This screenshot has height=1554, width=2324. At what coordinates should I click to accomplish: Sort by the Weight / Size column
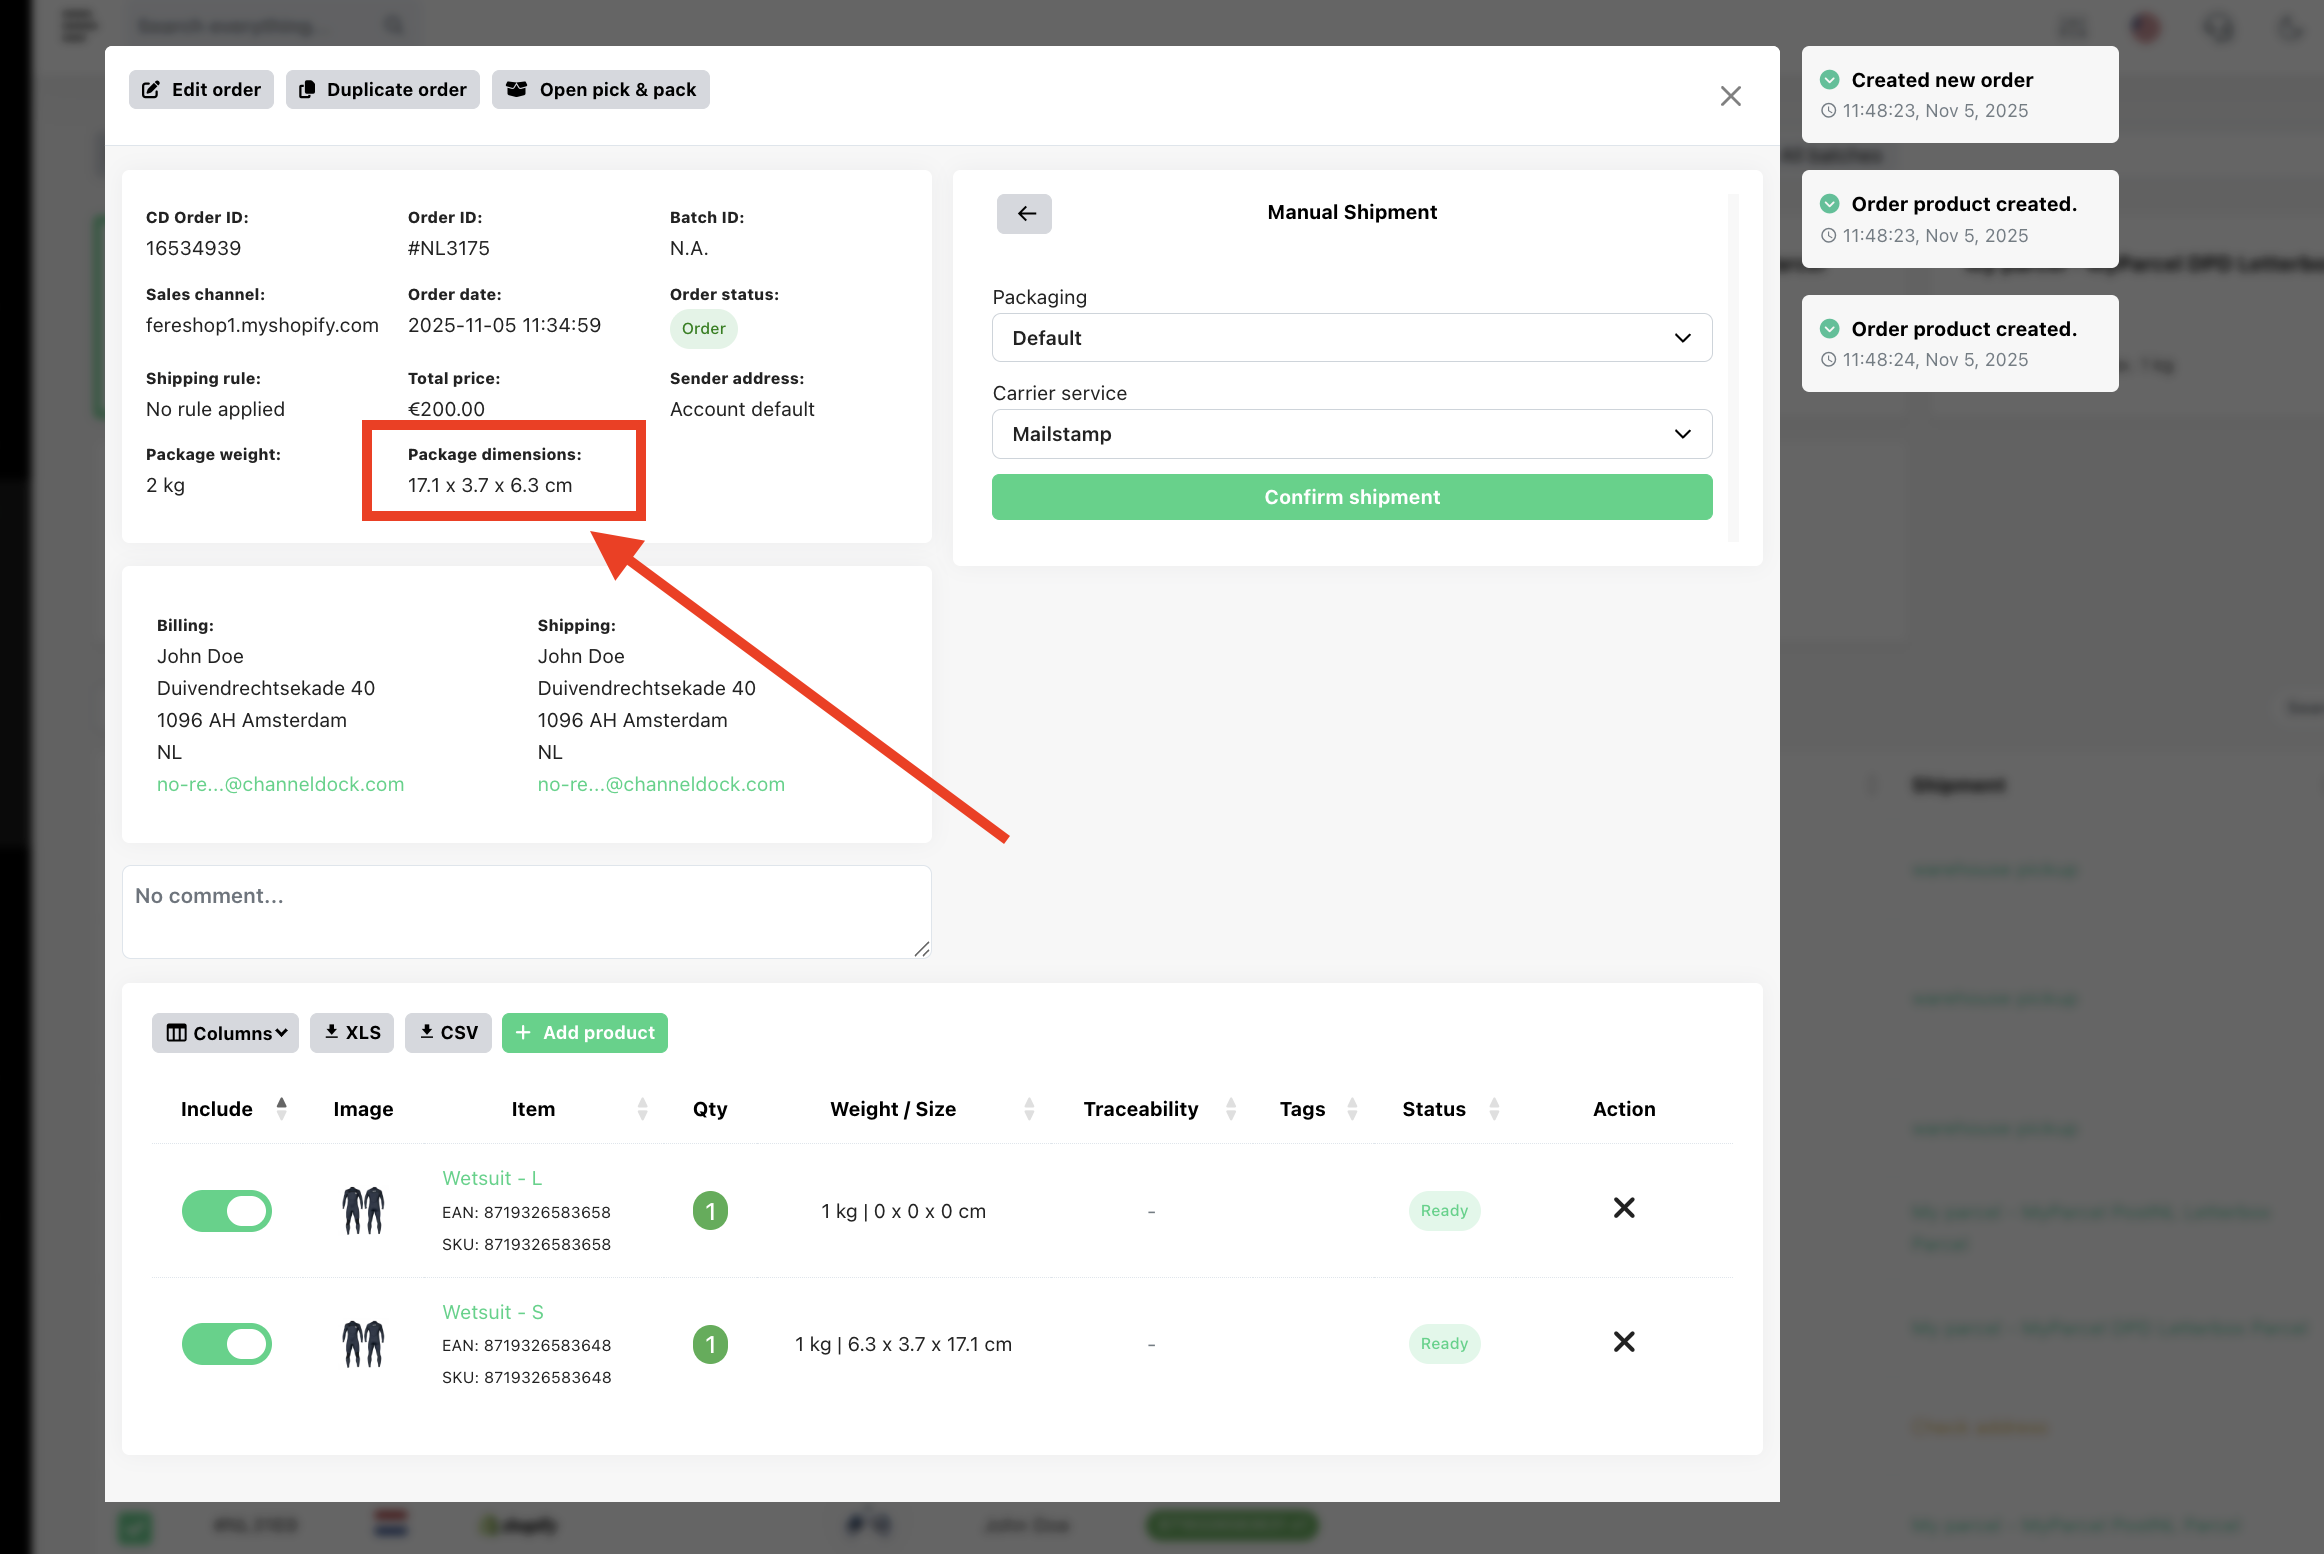click(1029, 1109)
